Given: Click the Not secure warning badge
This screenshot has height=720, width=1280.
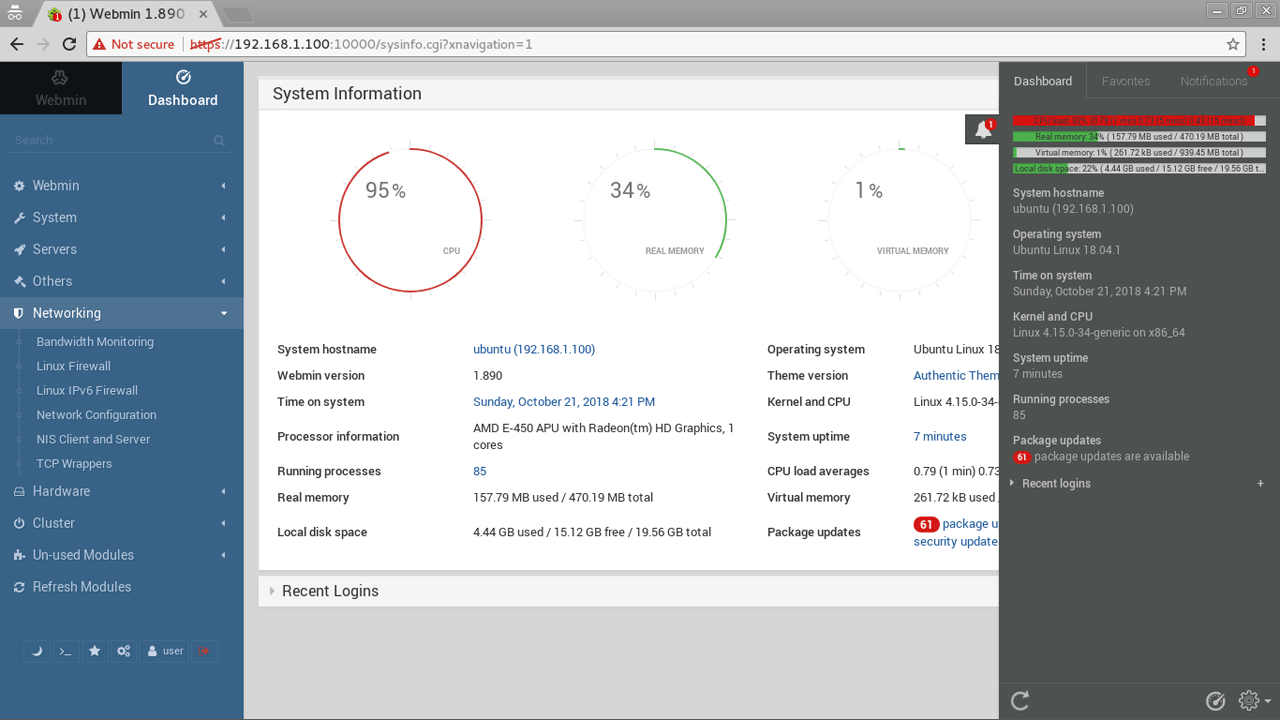Looking at the screenshot, I should coord(134,44).
